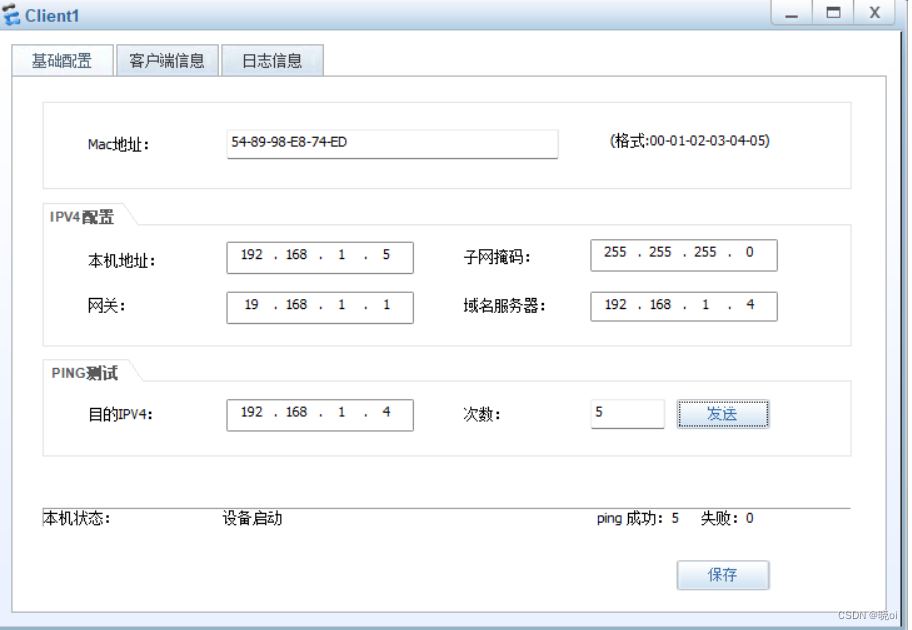Image resolution: width=912 pixels, height=630 pixels.
Task: Save settings with the 保存 button
Action: coord(723,575)
